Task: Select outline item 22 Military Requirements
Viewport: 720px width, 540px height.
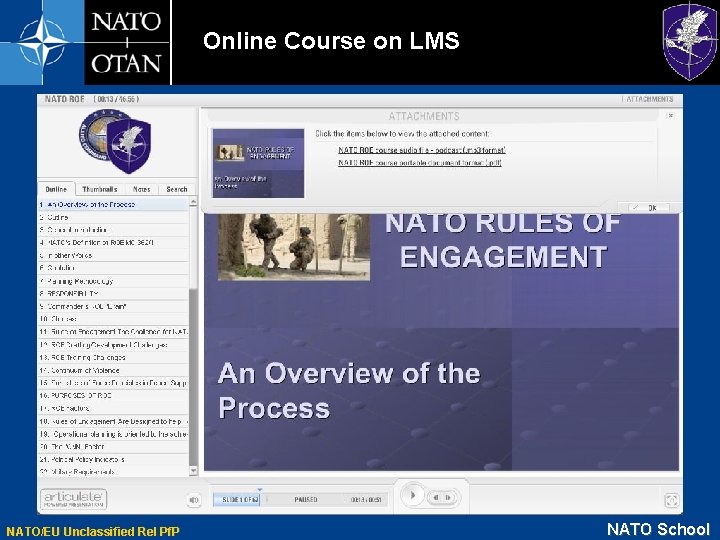Action: click(113, 472)
